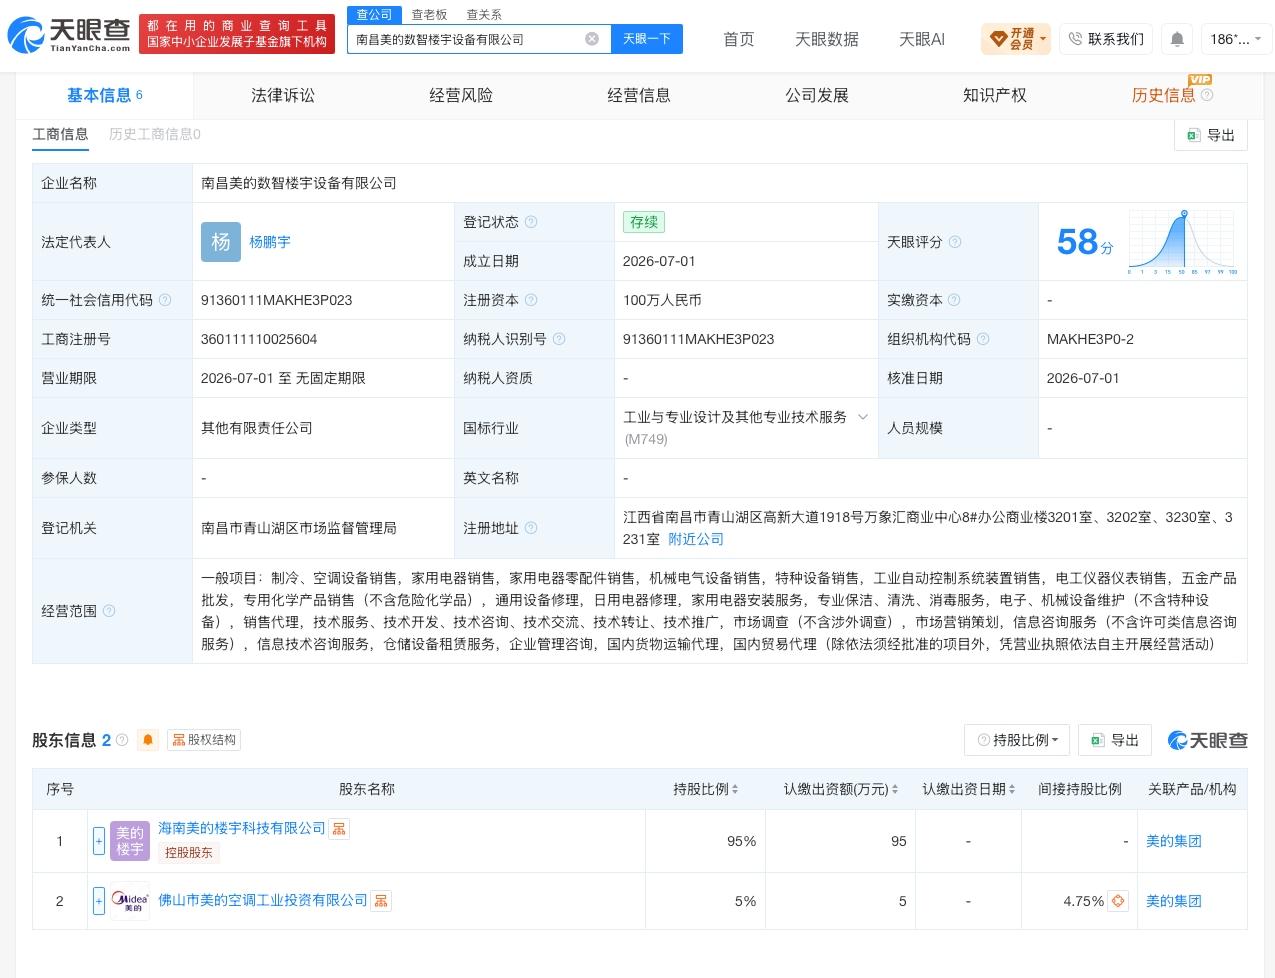Image resolution: width=1275 pixels, height=978 pixels.
Task: Click the 联系我们 button
Action: (x=1106, y=39)
